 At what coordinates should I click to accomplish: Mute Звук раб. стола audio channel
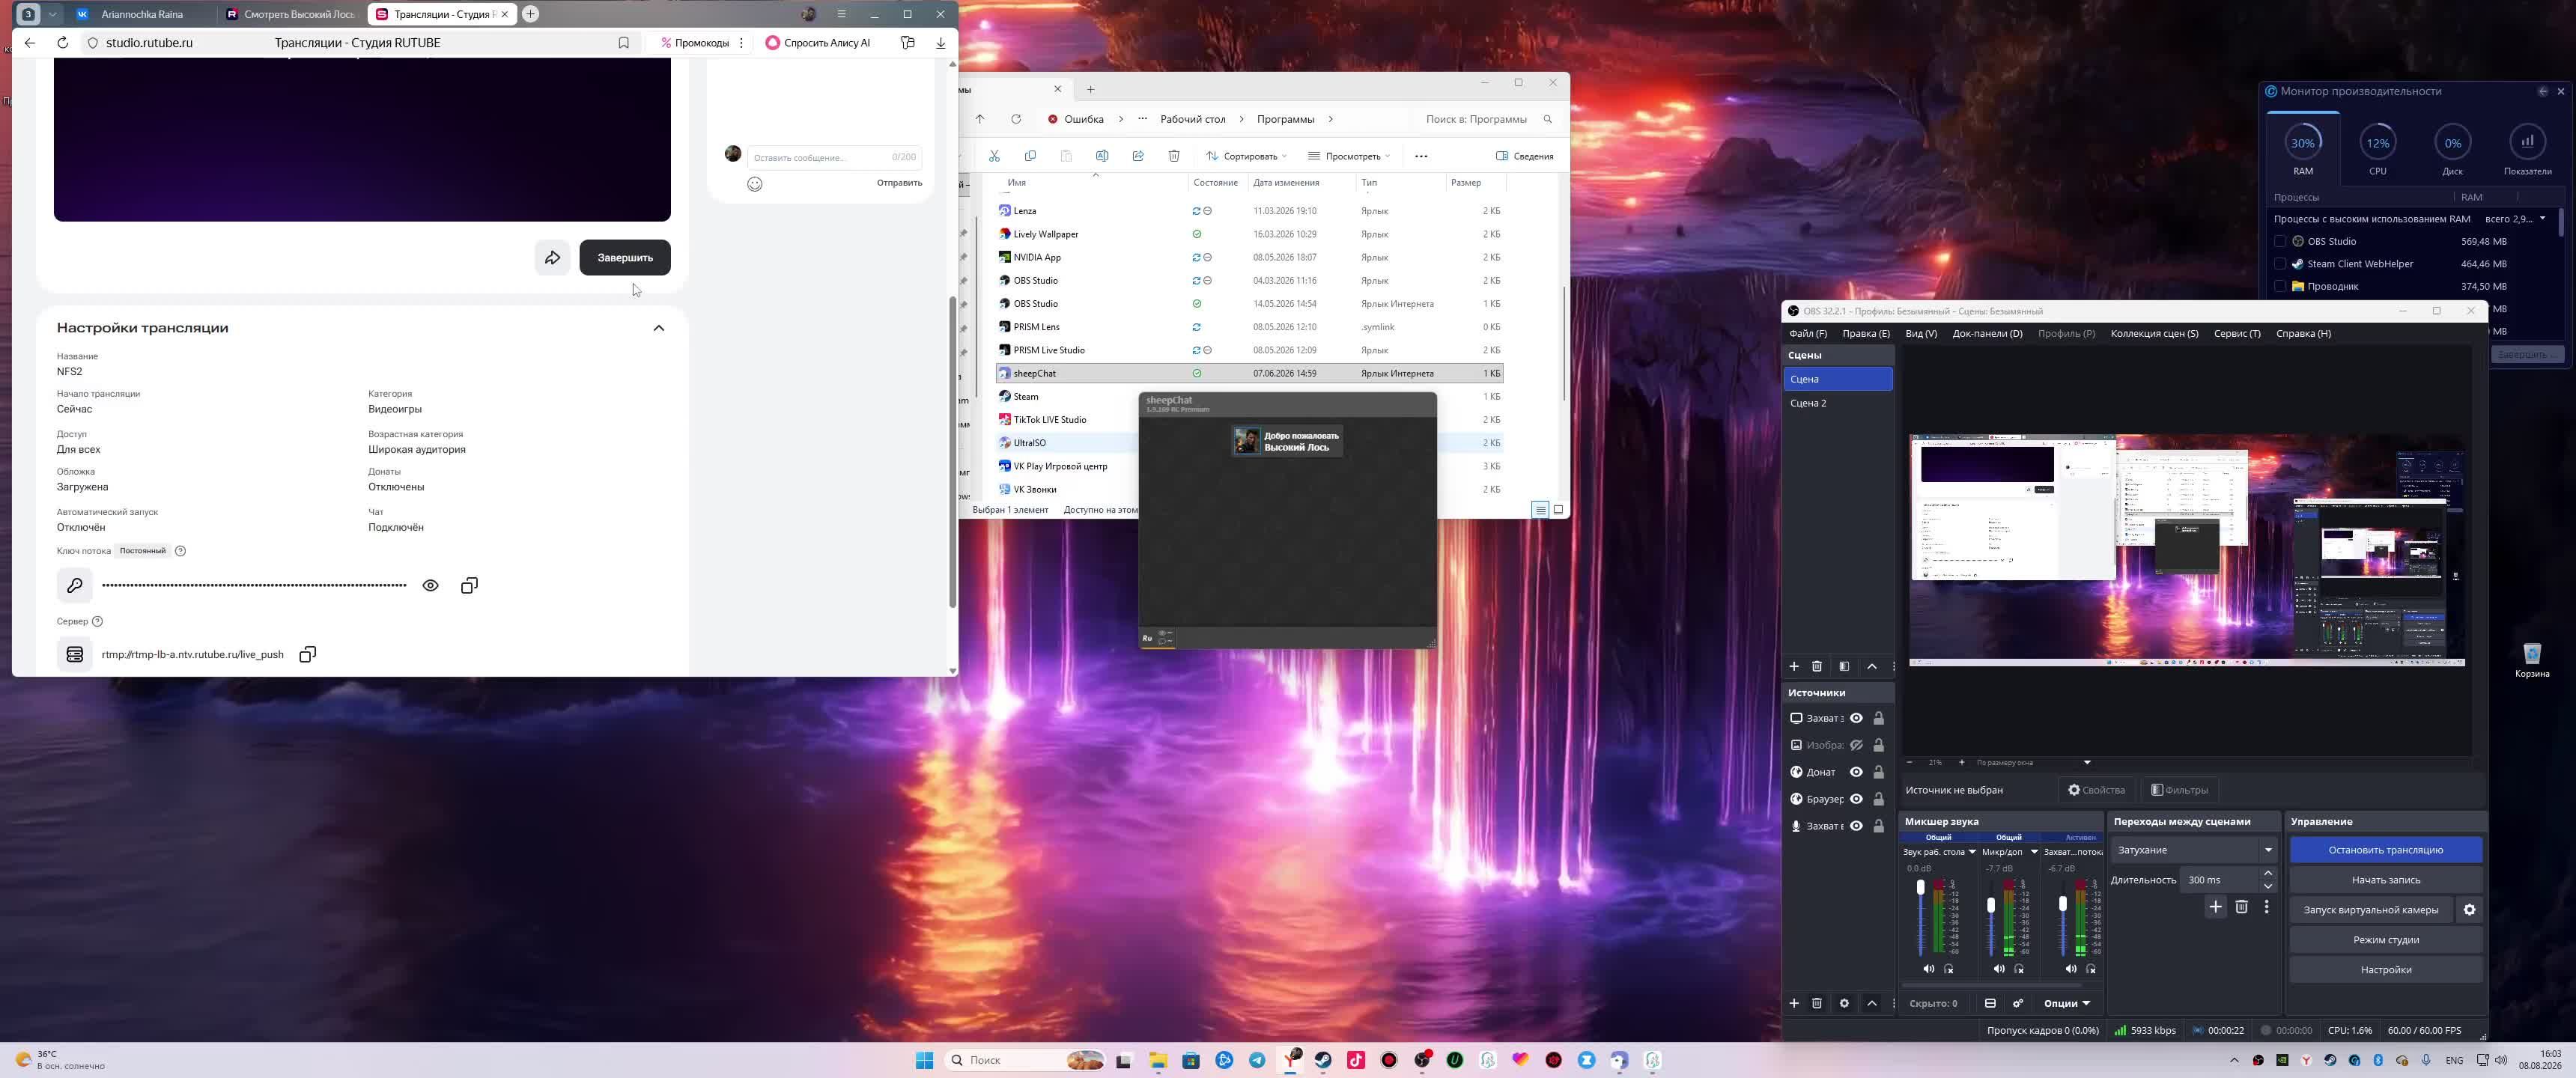pyautogui.click(x=1928, y=969)
